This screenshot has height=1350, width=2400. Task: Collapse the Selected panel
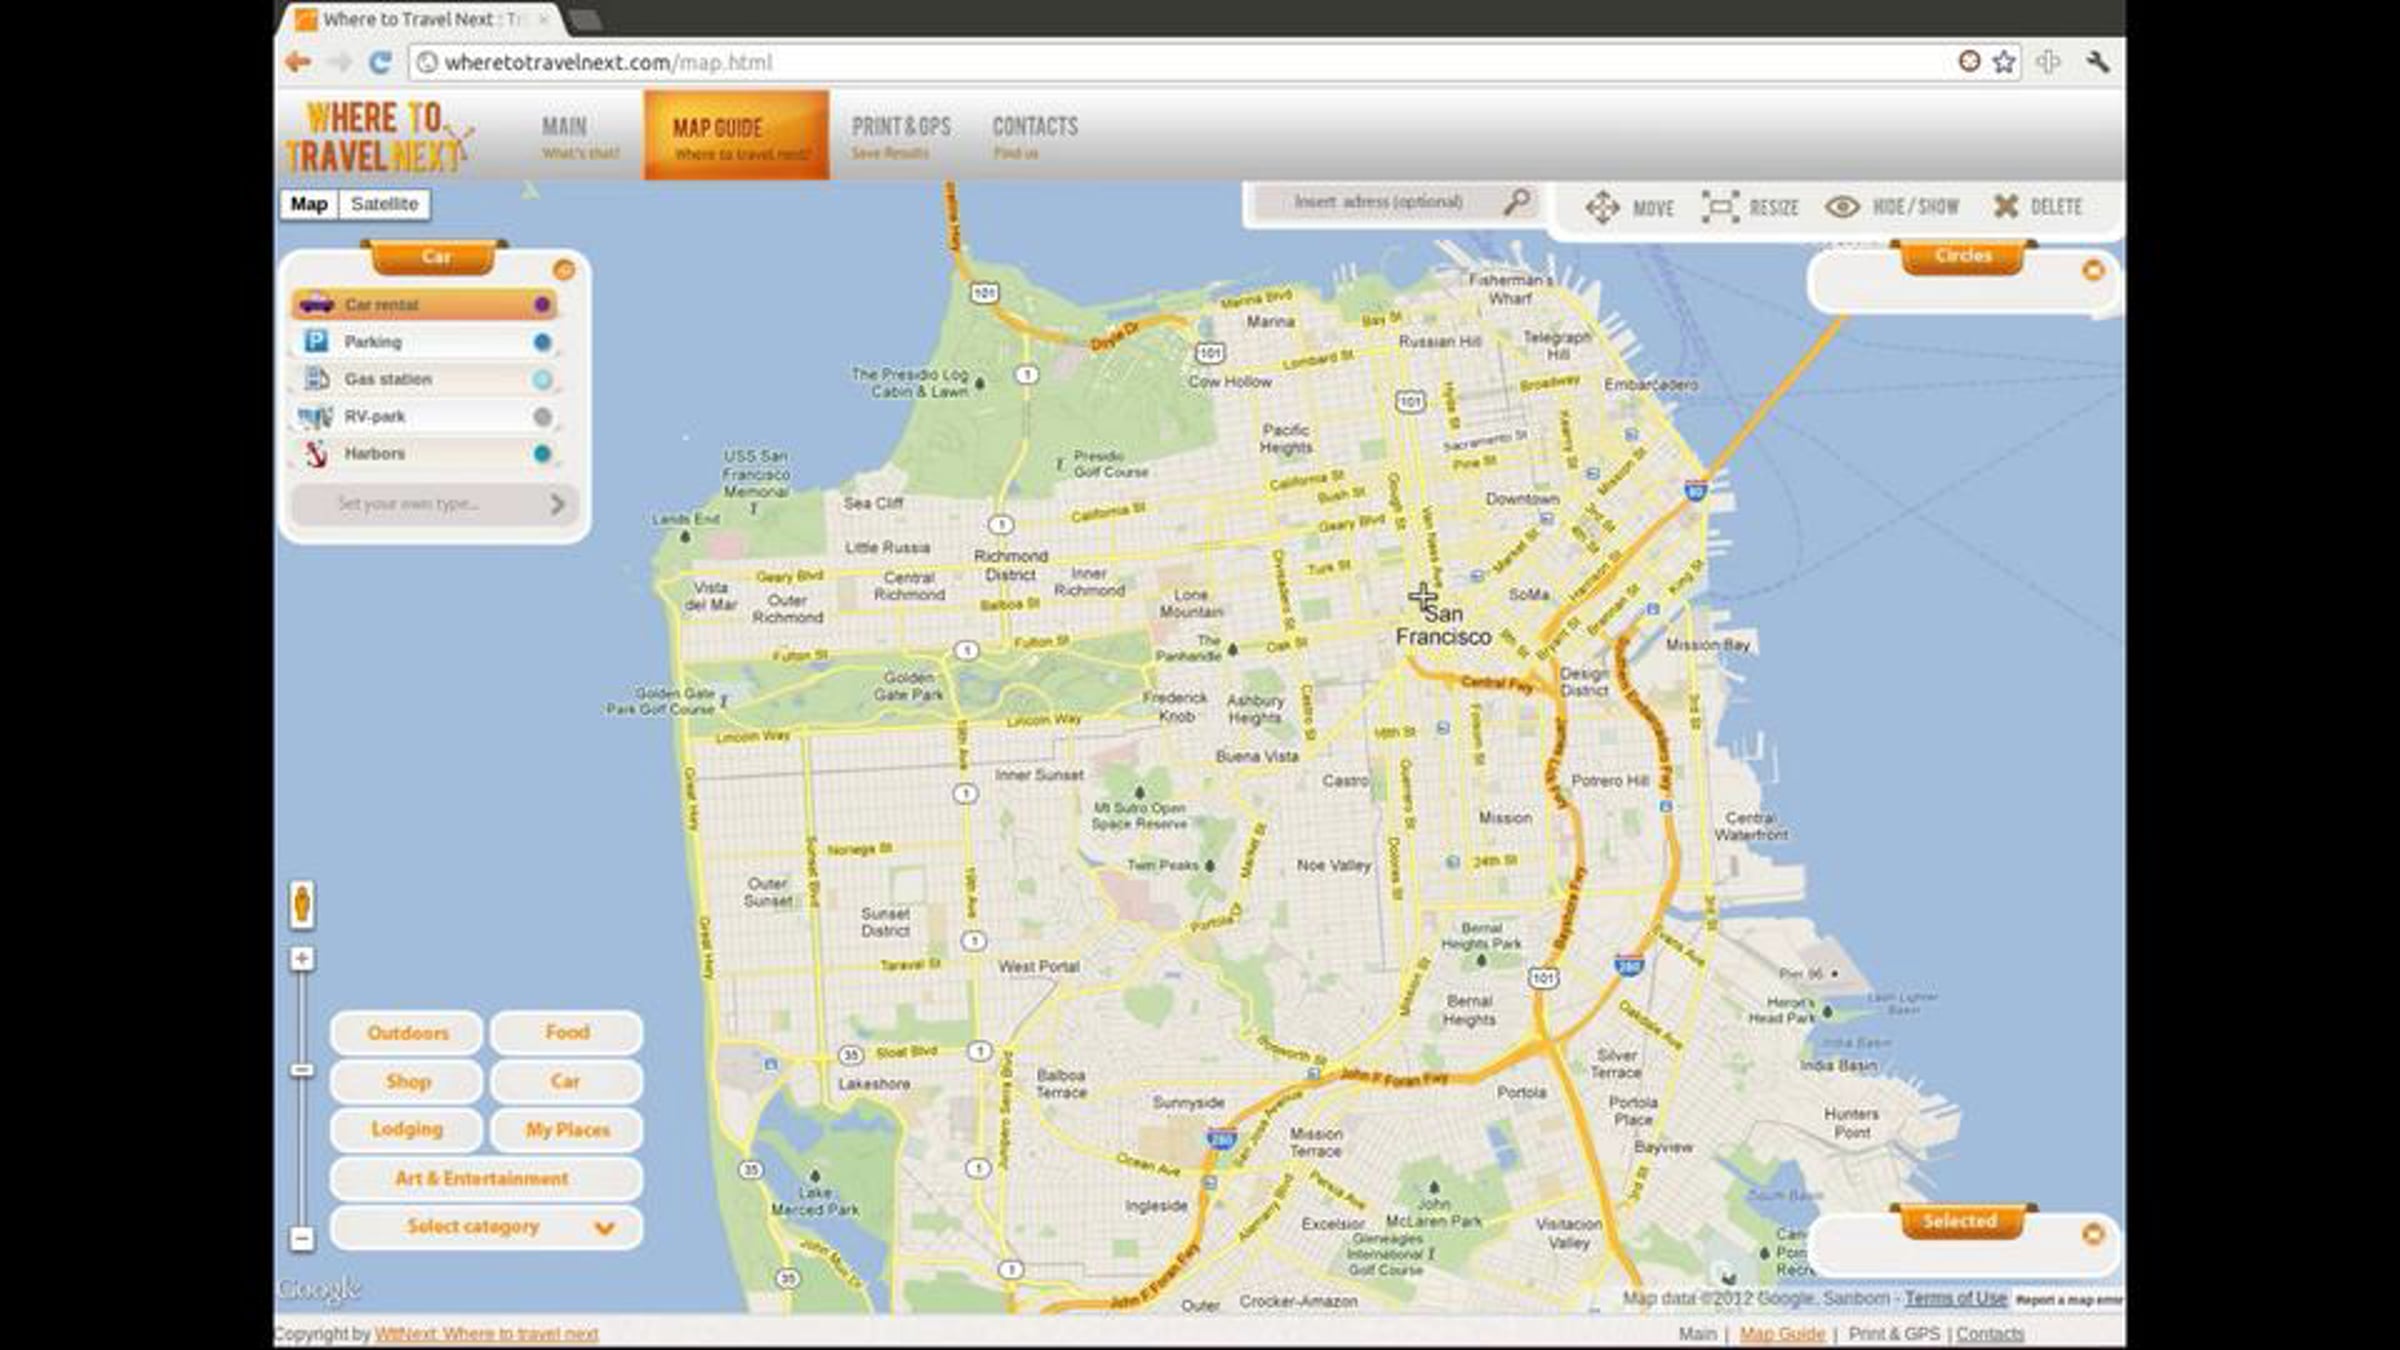click(2093, 1234)
